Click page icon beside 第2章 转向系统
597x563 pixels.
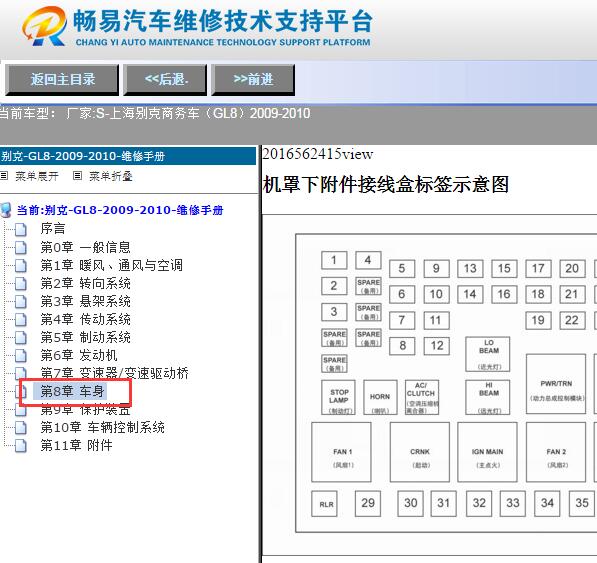[21, 284]
